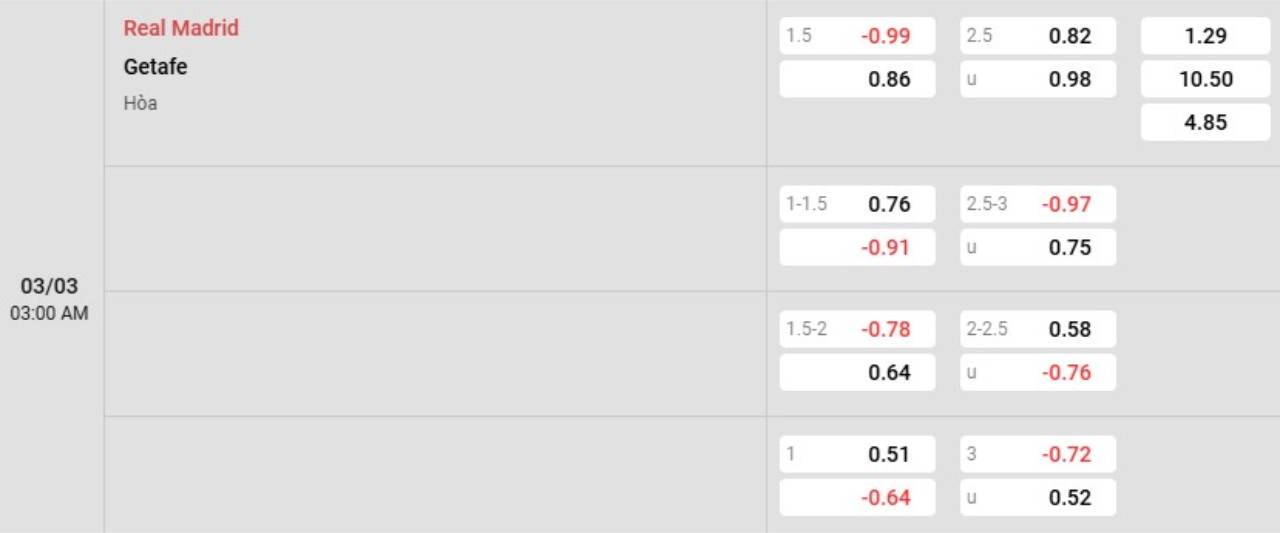Select 1 handicap odds 0.51

coord(857,454)
